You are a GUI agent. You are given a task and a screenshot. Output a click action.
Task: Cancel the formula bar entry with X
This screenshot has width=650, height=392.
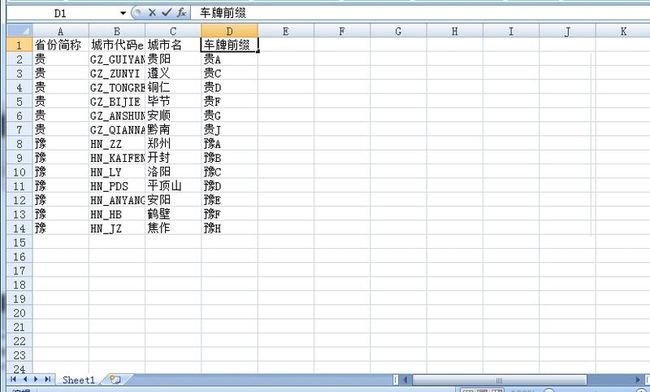[x=152, y=13]
